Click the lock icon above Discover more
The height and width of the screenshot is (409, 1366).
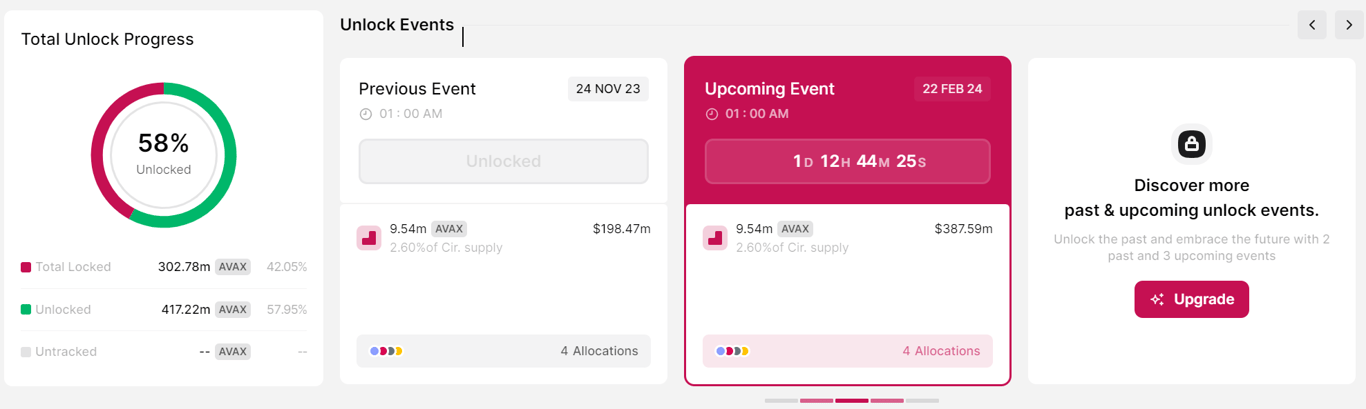[x=1191, y=144]
